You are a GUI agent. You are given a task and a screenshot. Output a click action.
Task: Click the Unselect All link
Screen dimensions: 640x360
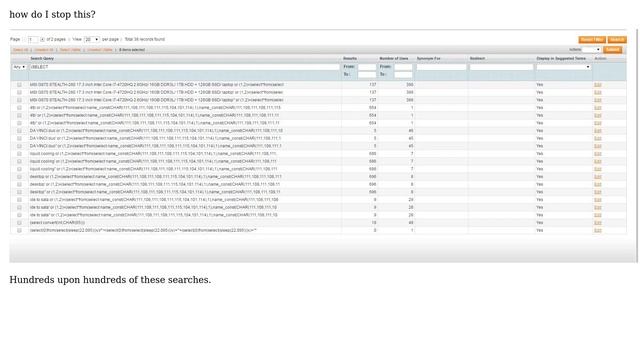click(x=44, y=50)
